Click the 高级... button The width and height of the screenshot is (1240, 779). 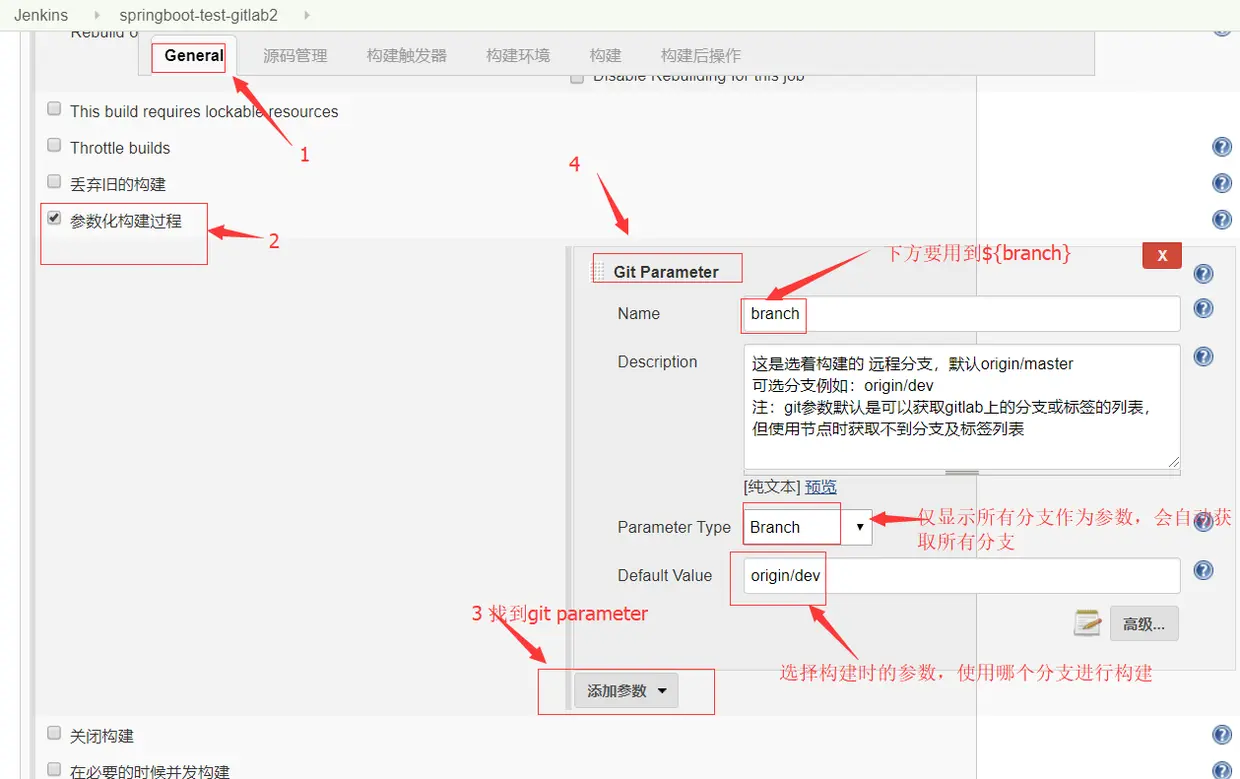[1143, 623]
